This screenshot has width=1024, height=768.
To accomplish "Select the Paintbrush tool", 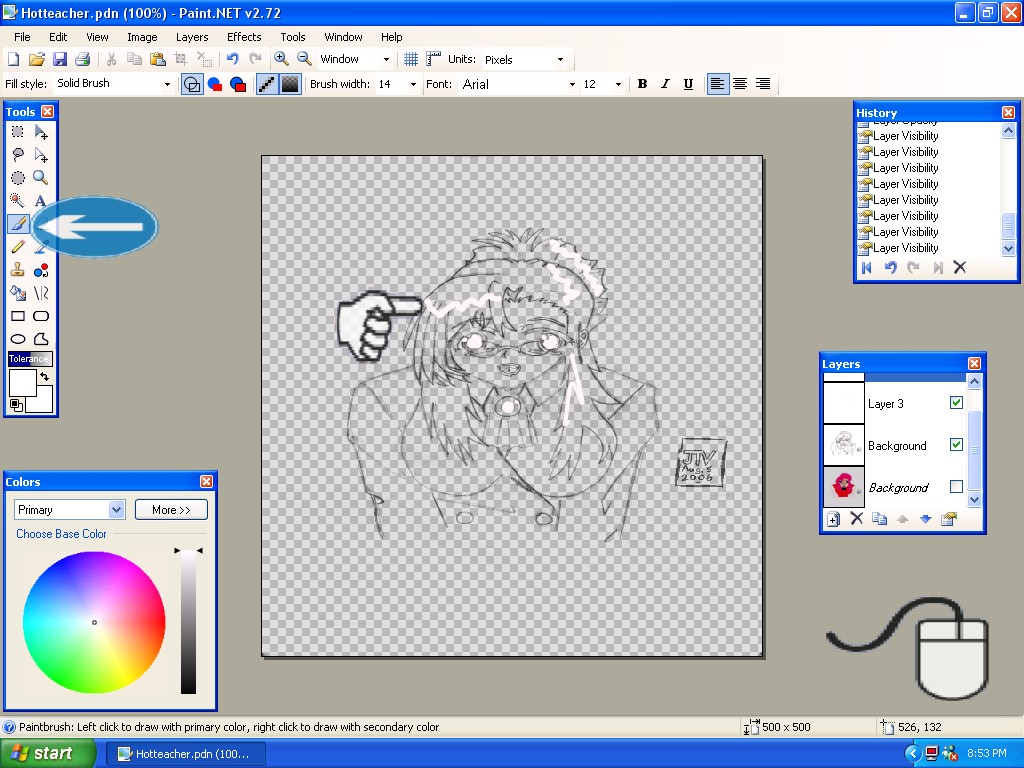I will (18, 224).
